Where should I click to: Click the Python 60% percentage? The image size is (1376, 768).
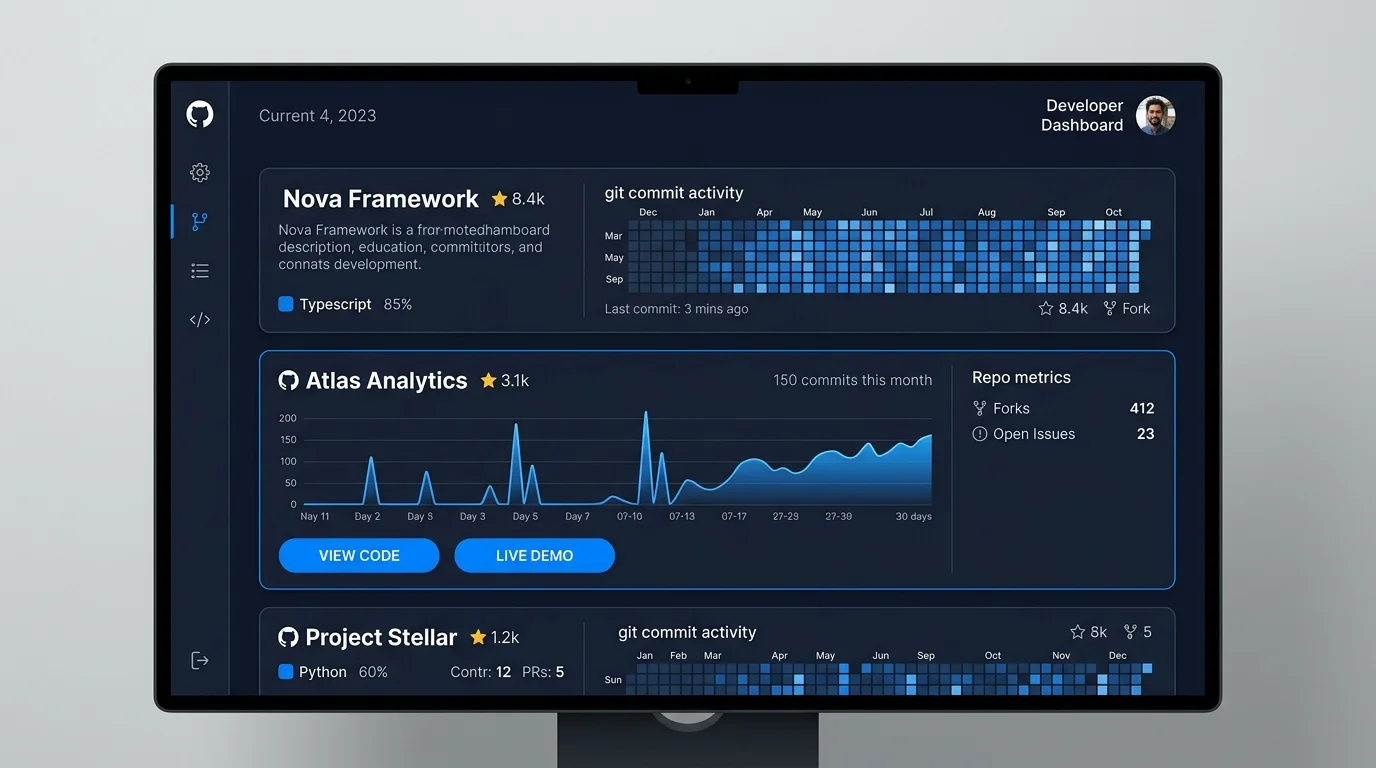pos(373,672)
